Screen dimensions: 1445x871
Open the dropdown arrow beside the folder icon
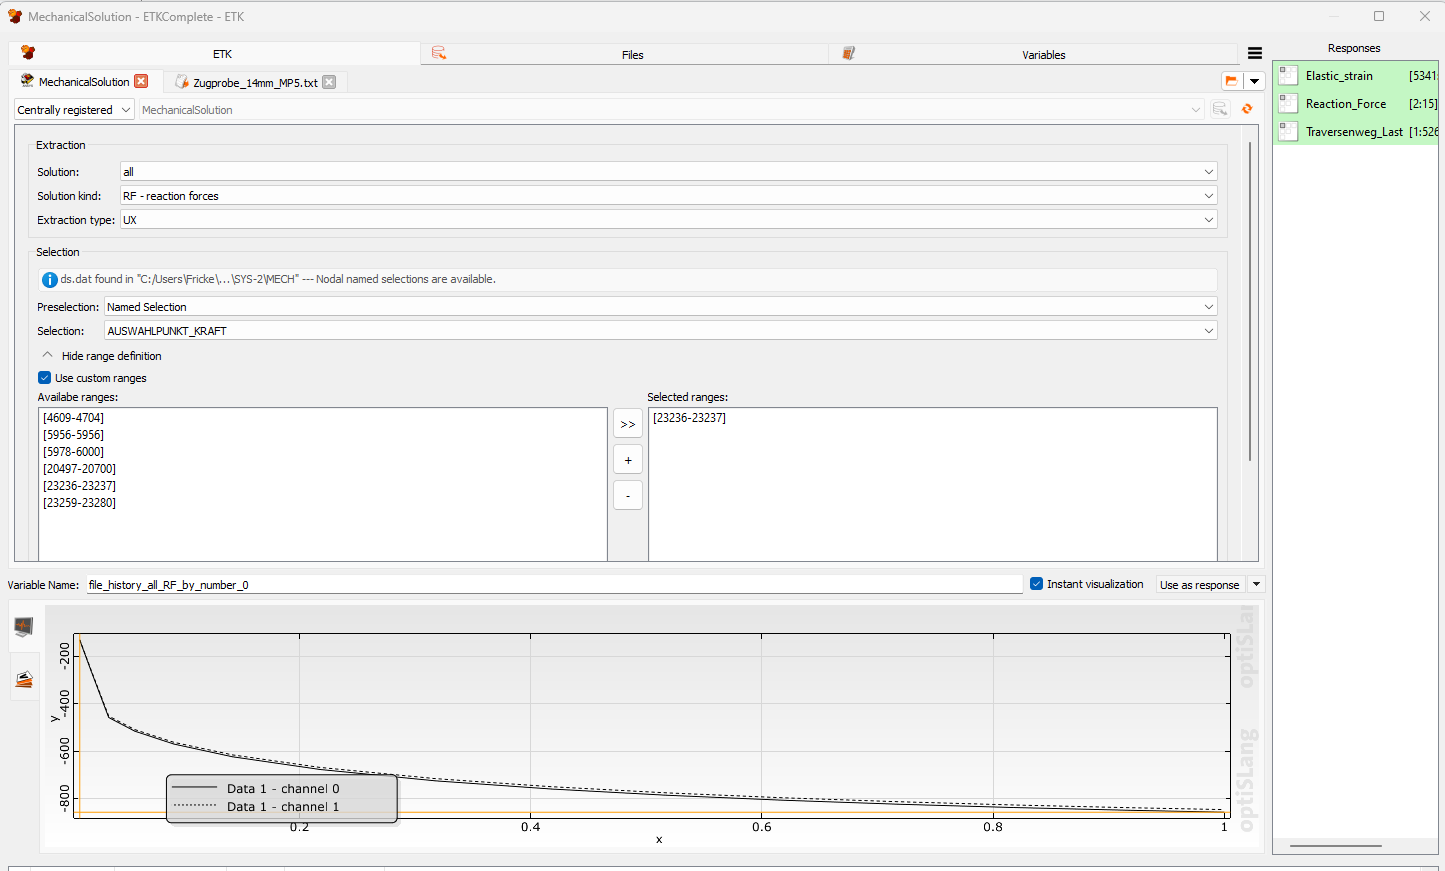(1254, 81)
